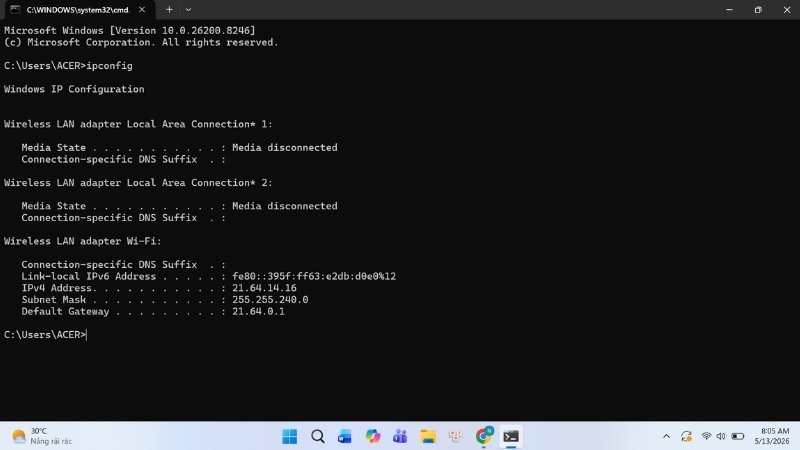Click the IPv4 address 21.64.14.16

(x=264, y=288)
